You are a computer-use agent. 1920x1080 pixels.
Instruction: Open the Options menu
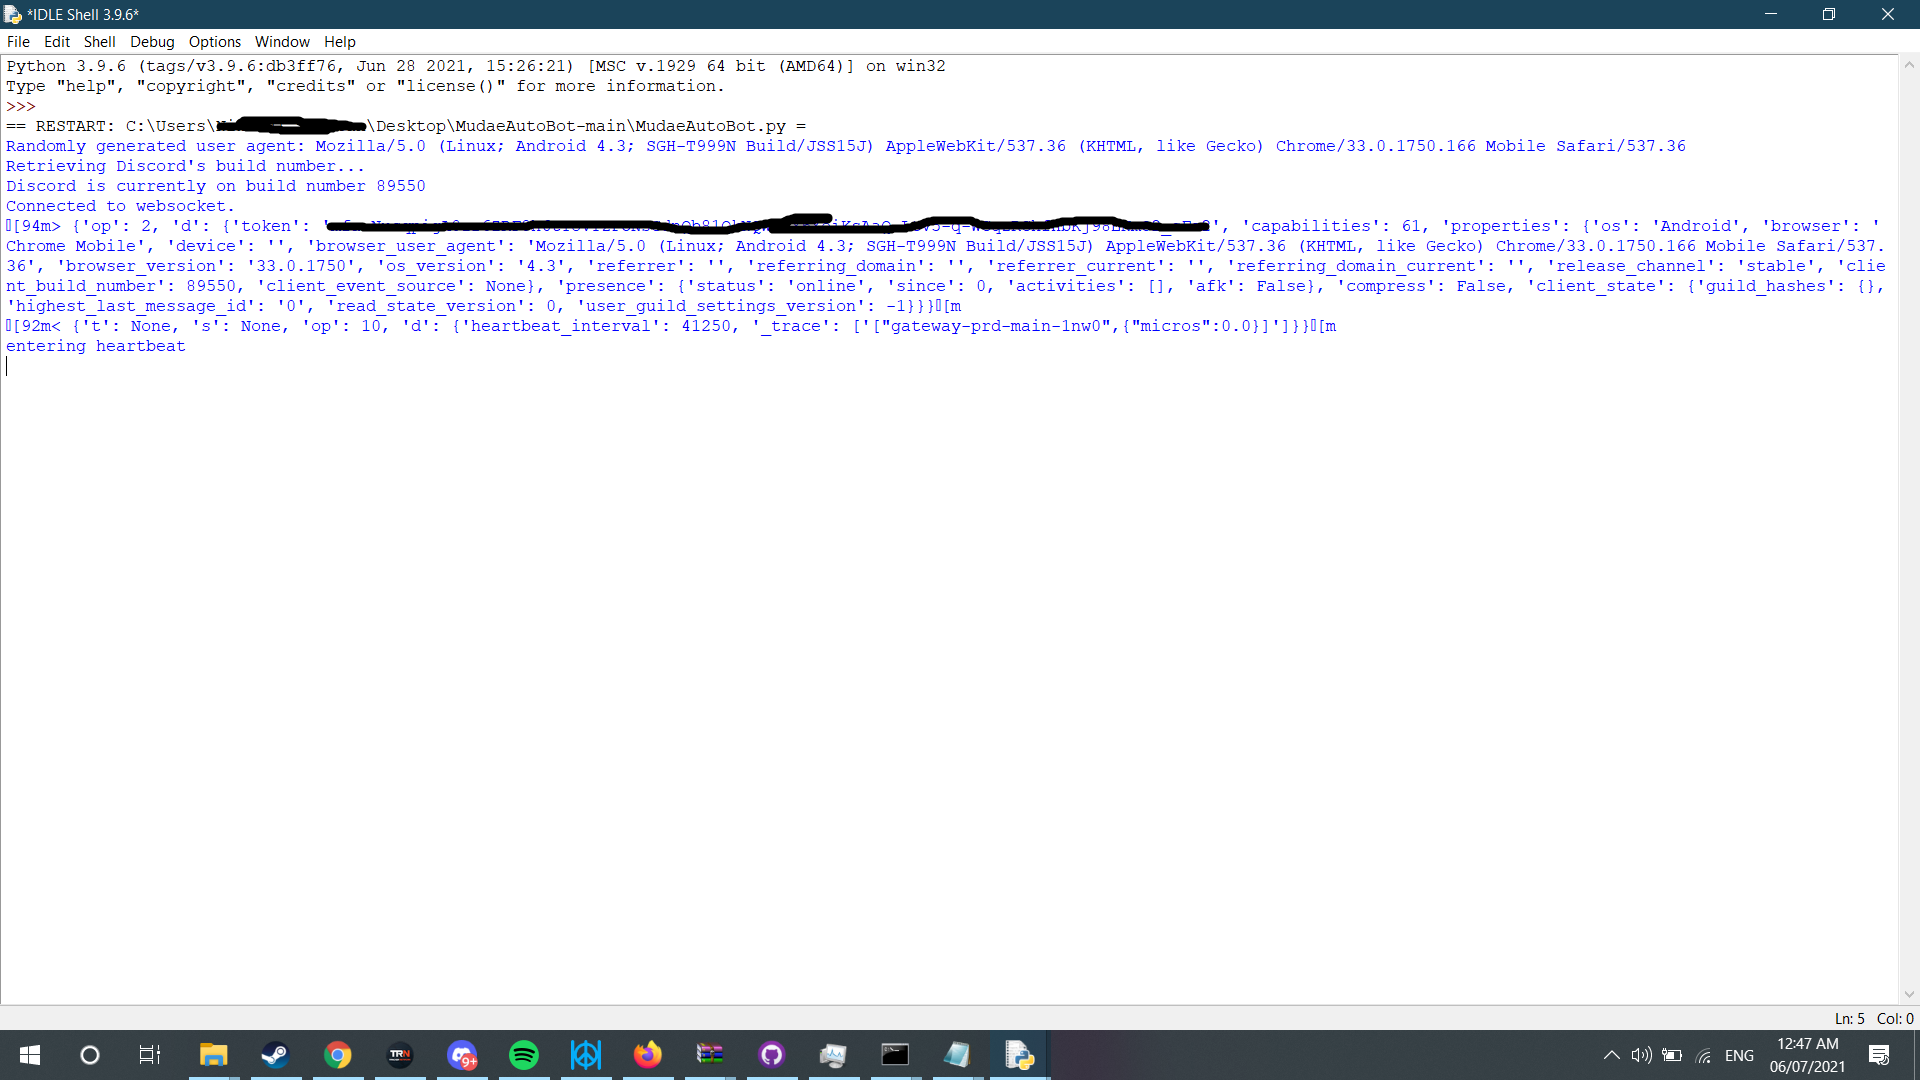pos(215,42)
